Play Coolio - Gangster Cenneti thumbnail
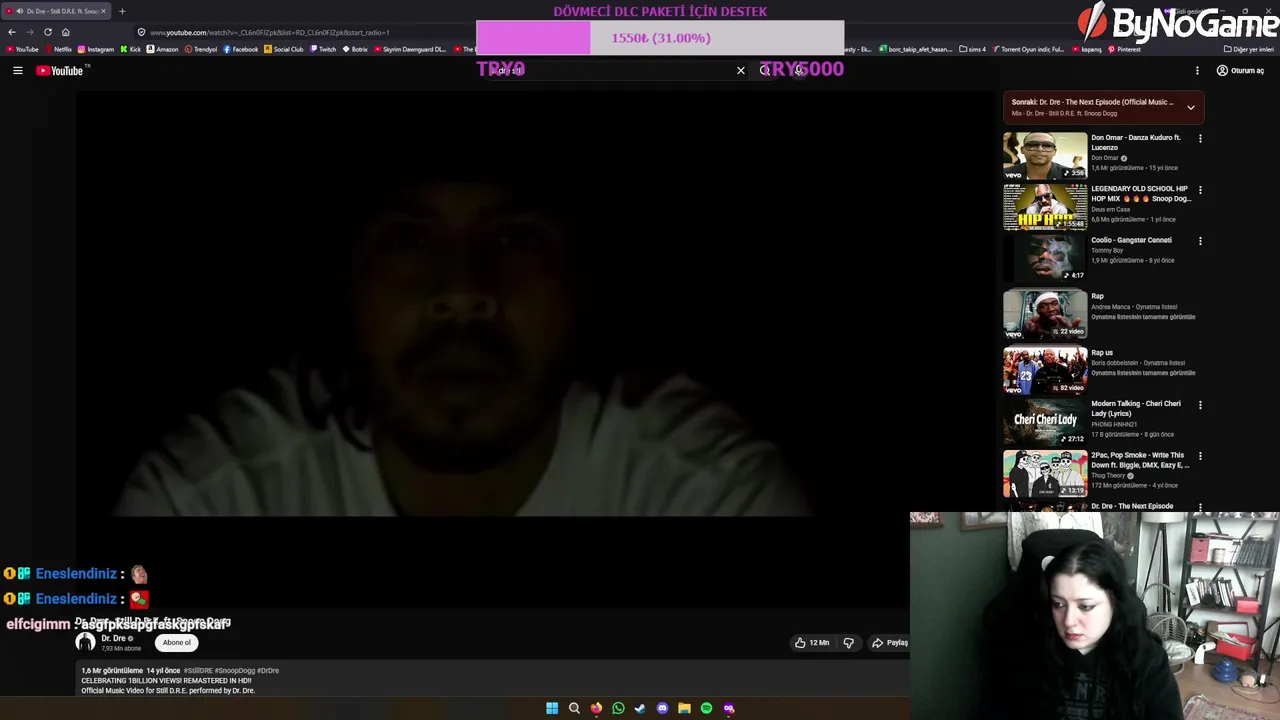 1045,258
